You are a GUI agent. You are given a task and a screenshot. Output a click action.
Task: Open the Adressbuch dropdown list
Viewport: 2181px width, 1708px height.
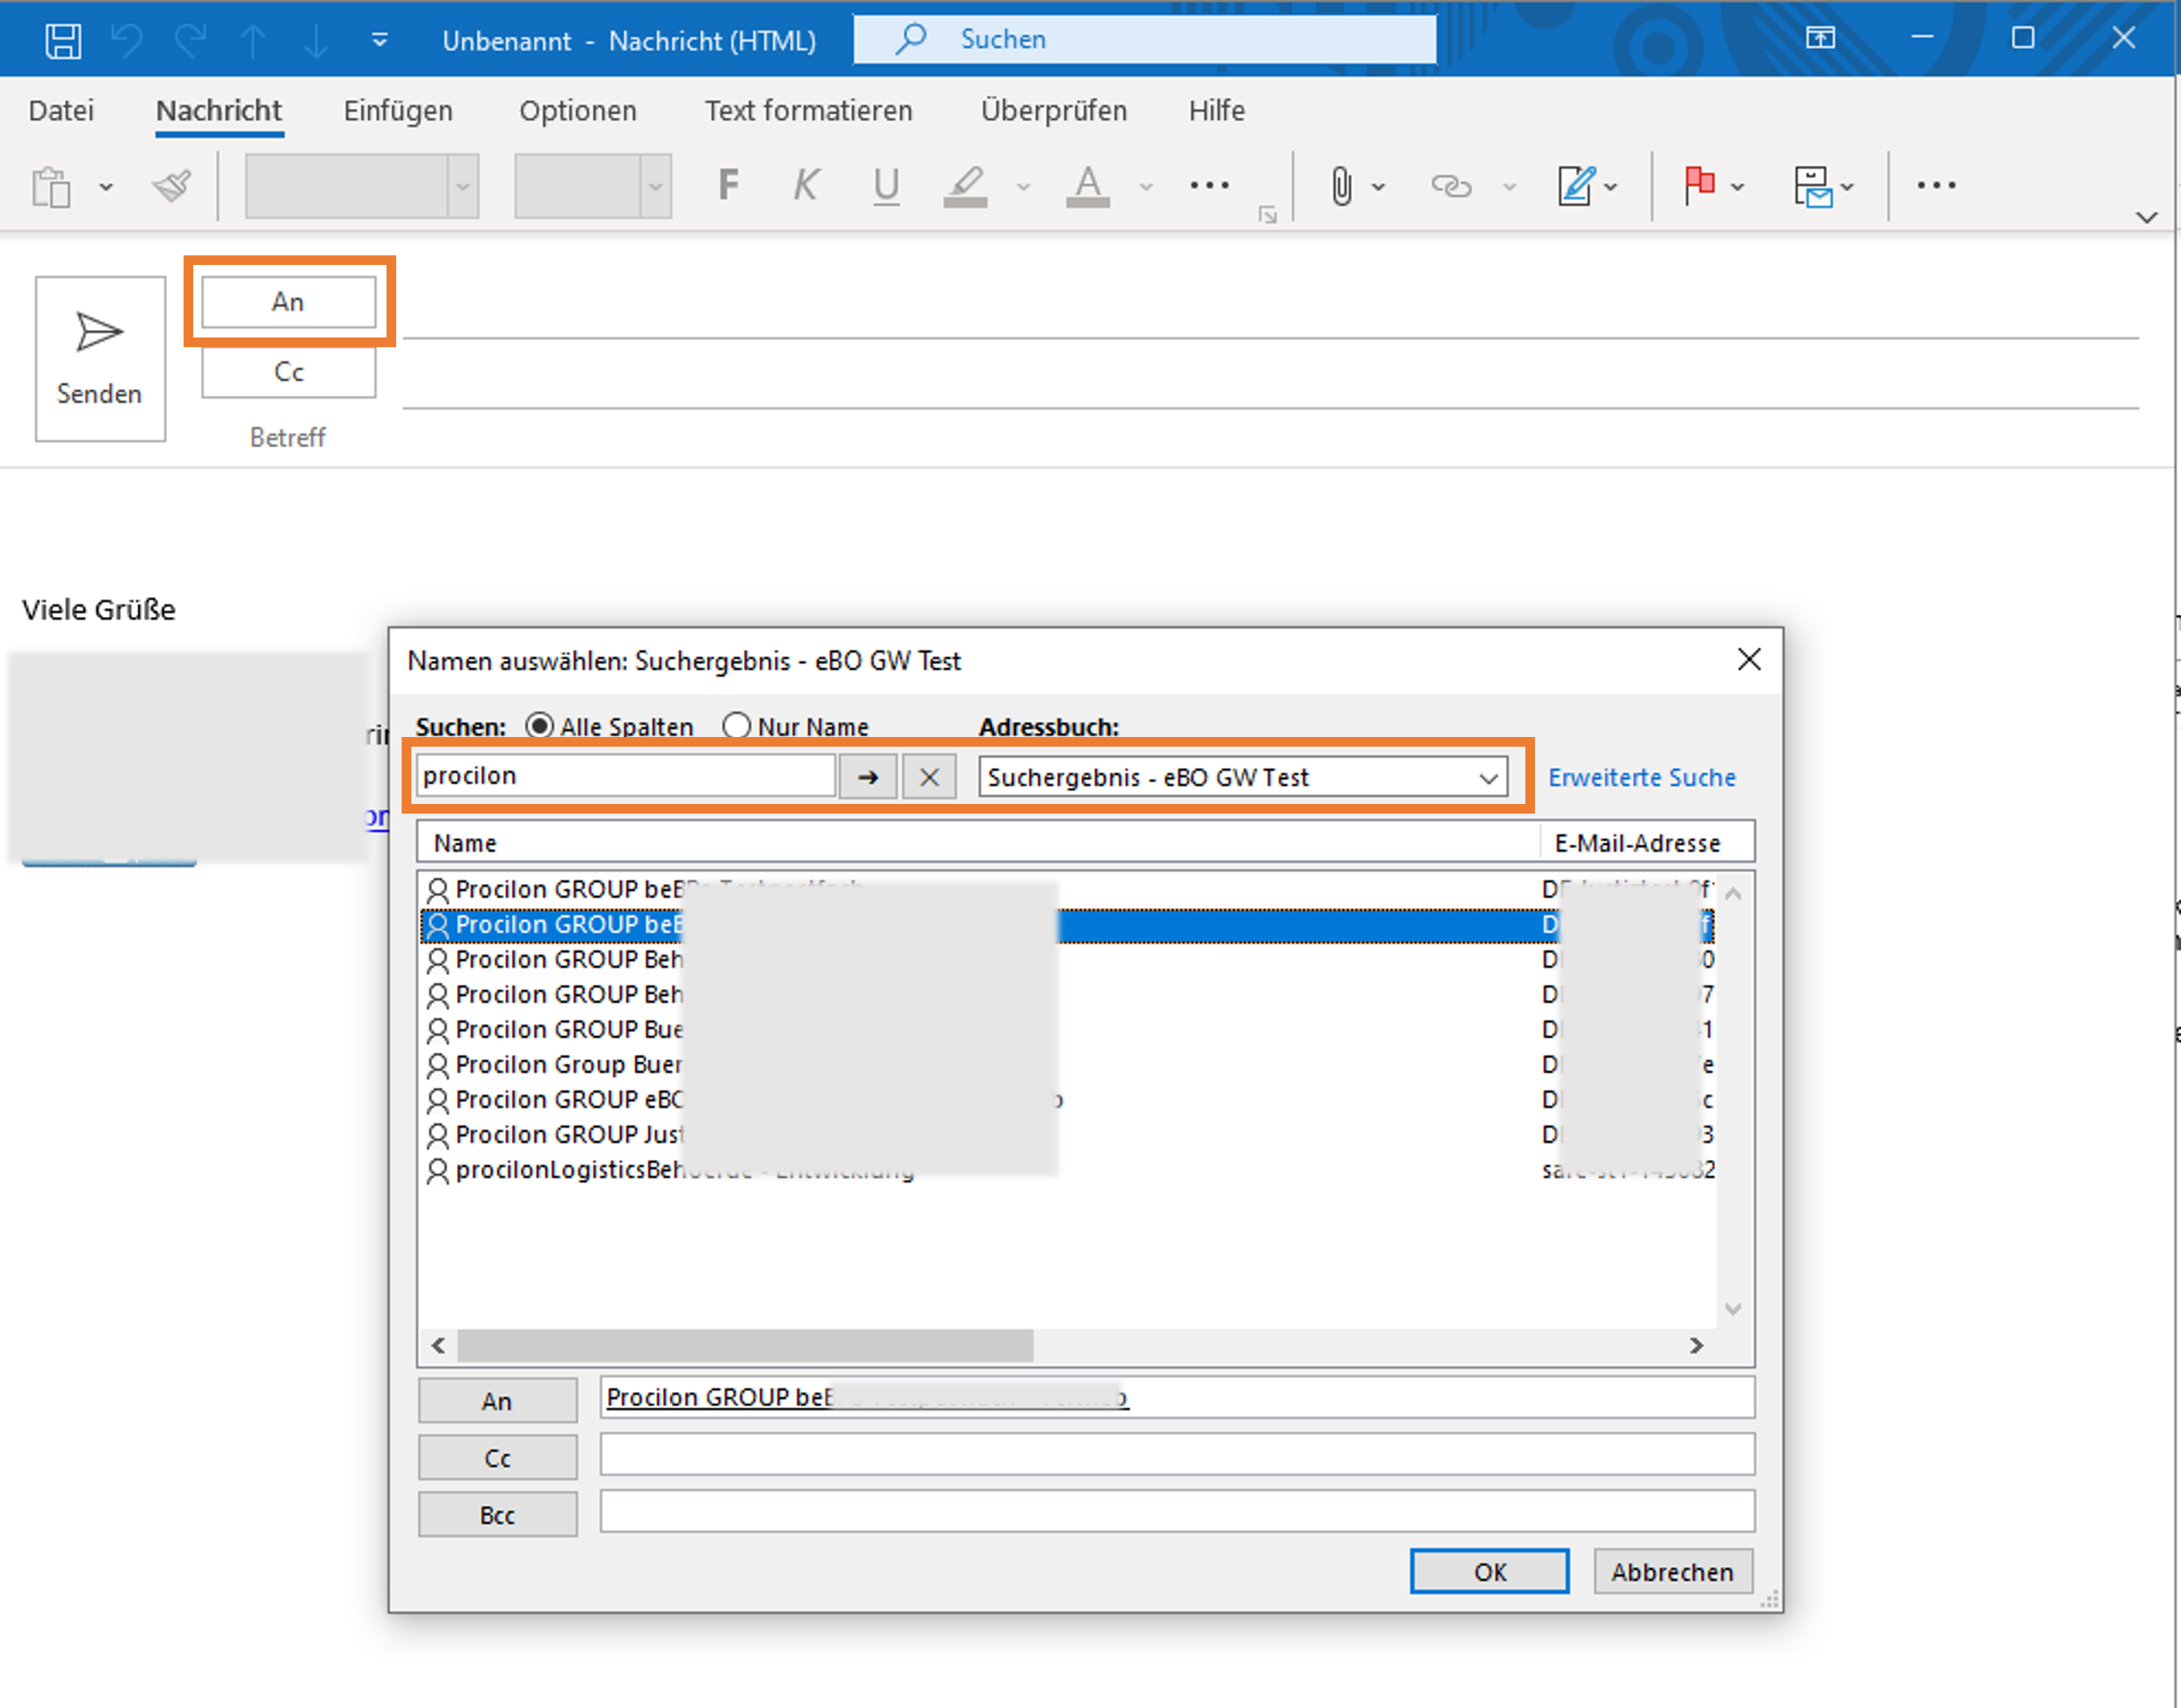tap(1488, 778)
